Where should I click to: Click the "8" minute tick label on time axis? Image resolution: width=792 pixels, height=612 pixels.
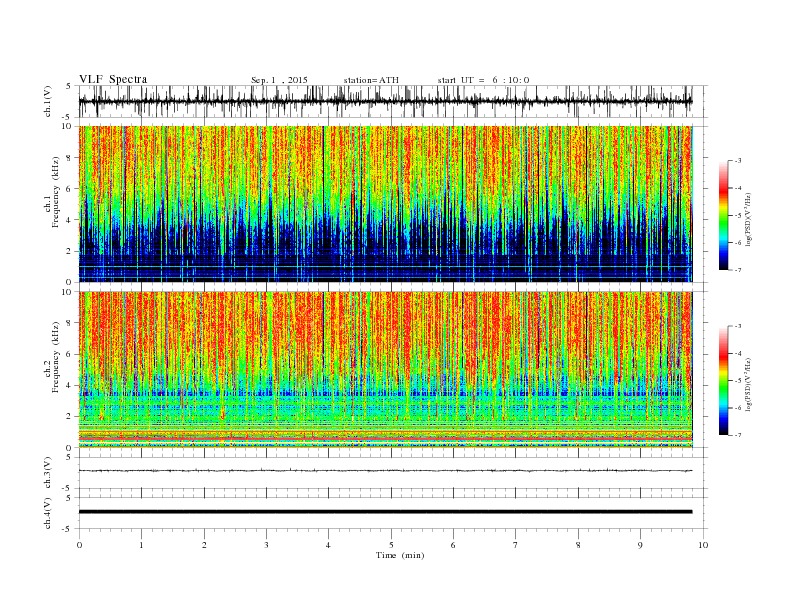(578, 545)
